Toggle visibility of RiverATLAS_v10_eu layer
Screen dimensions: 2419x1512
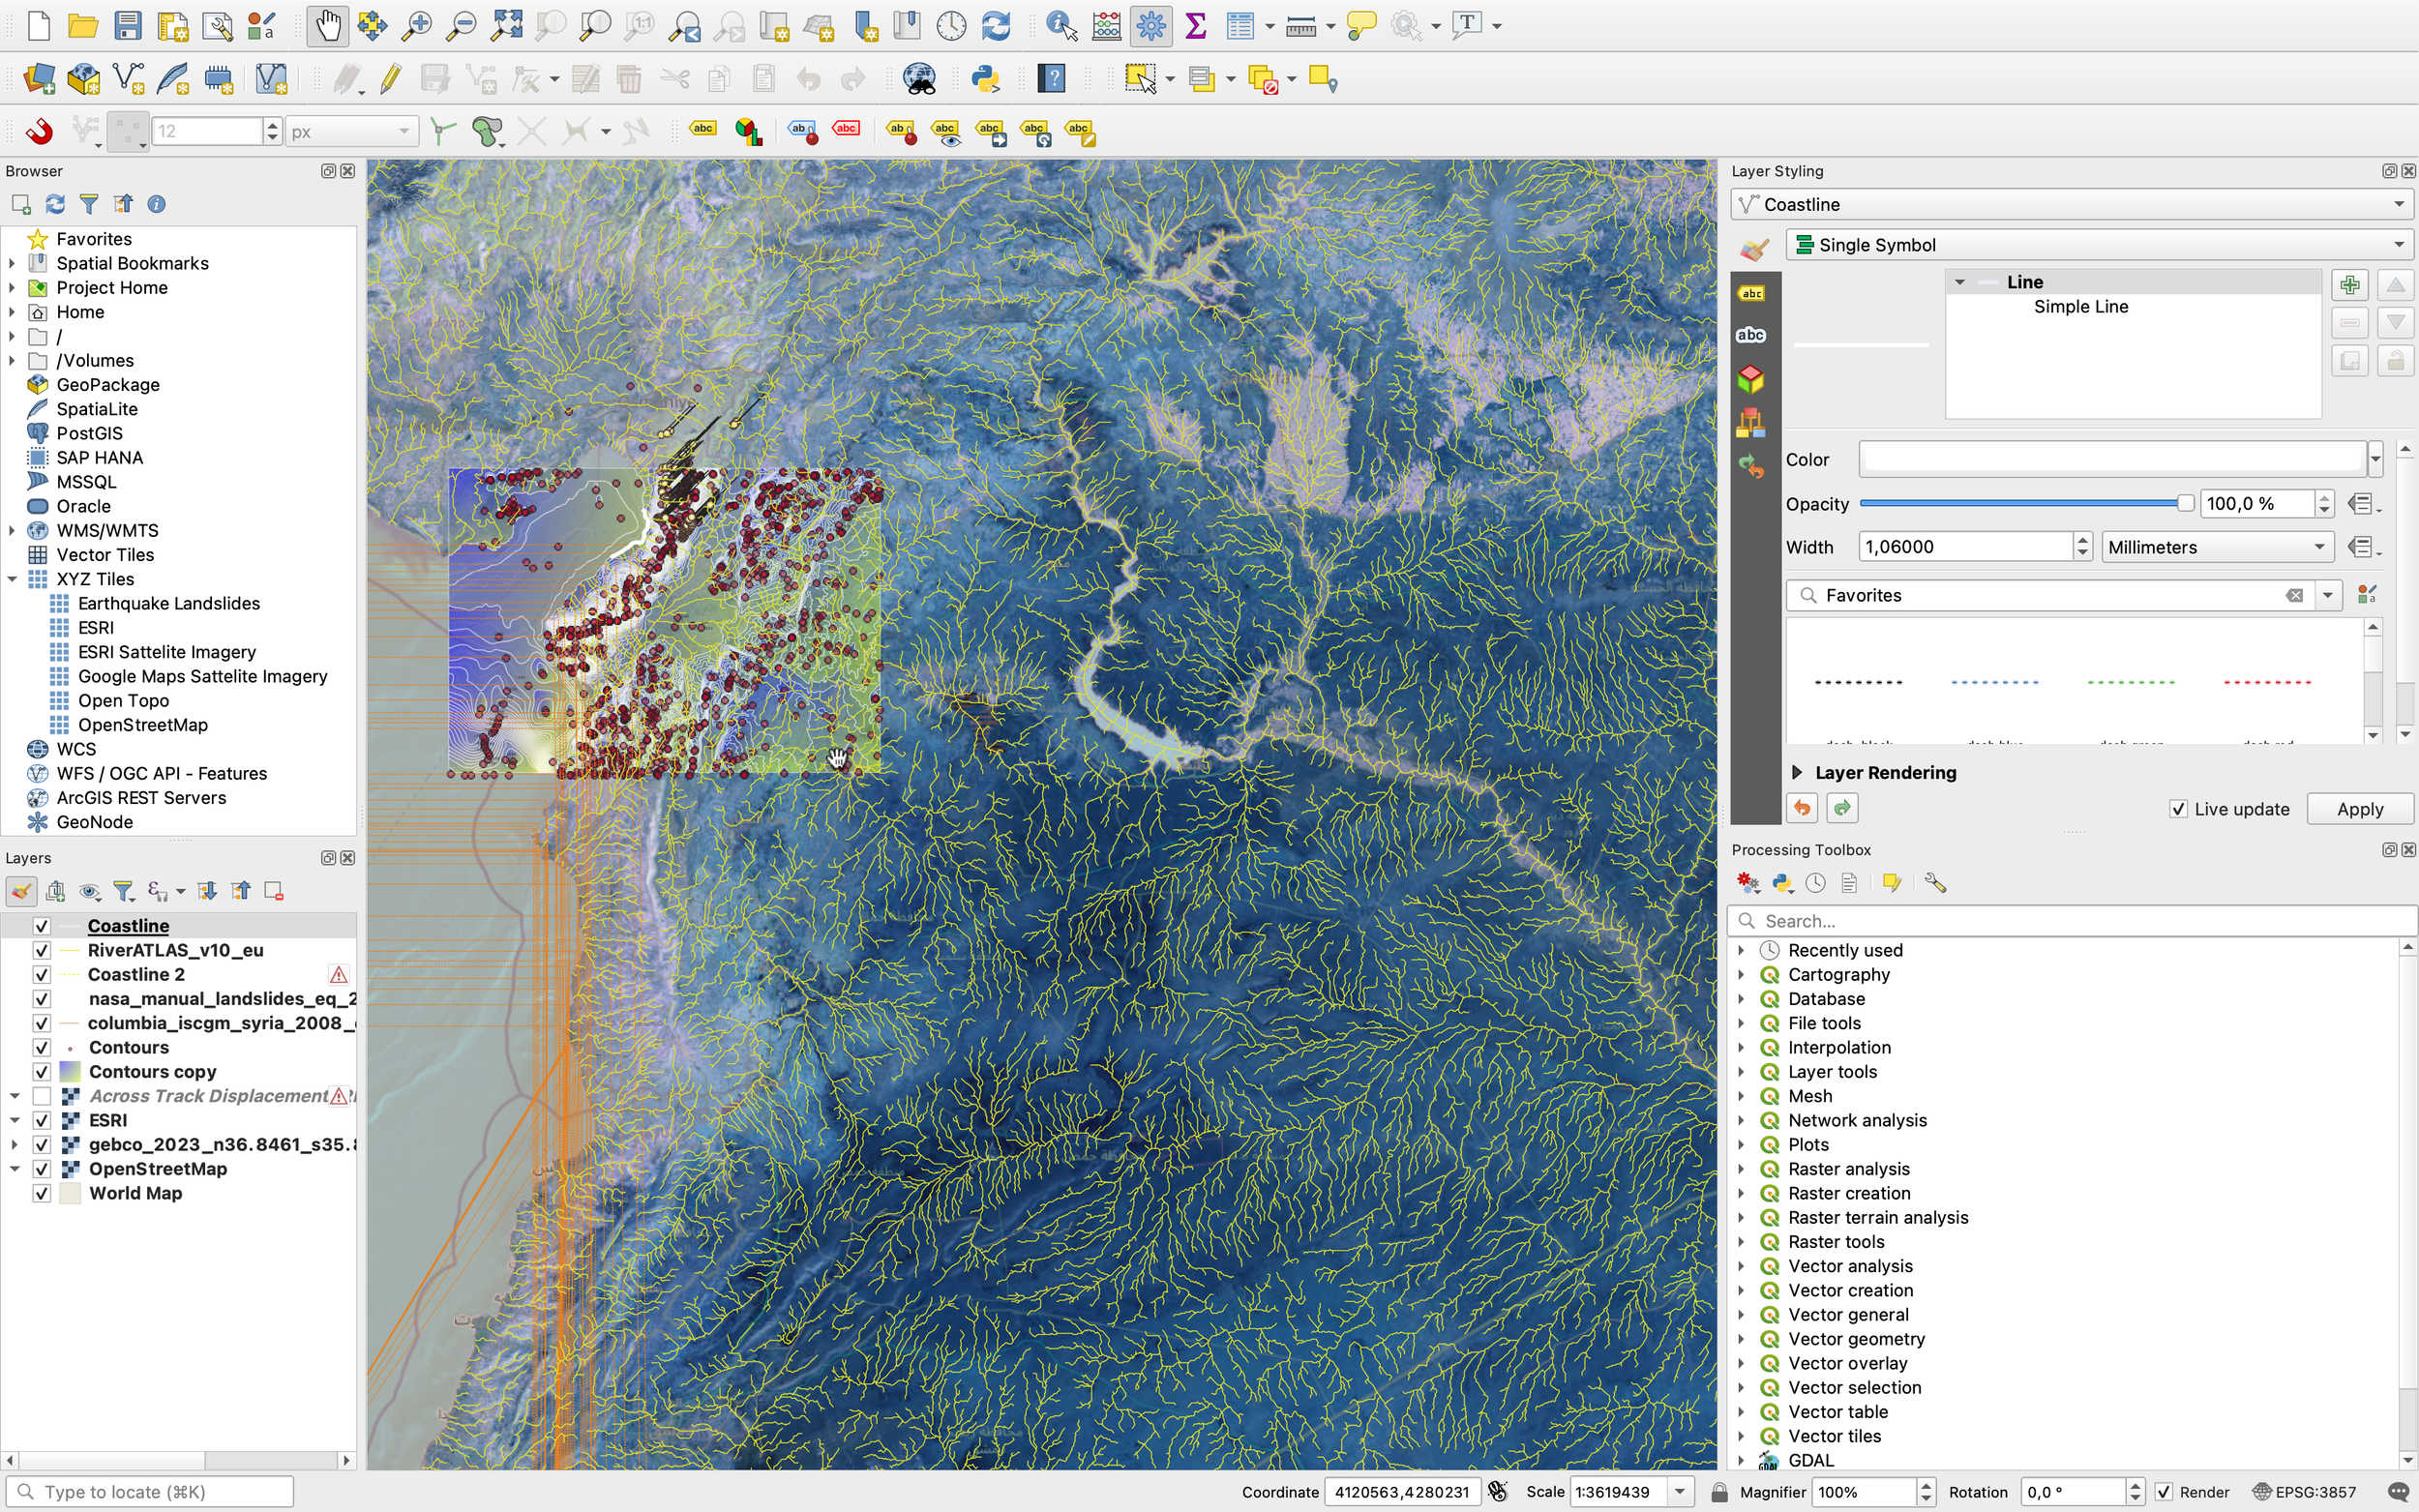[41, 950]
